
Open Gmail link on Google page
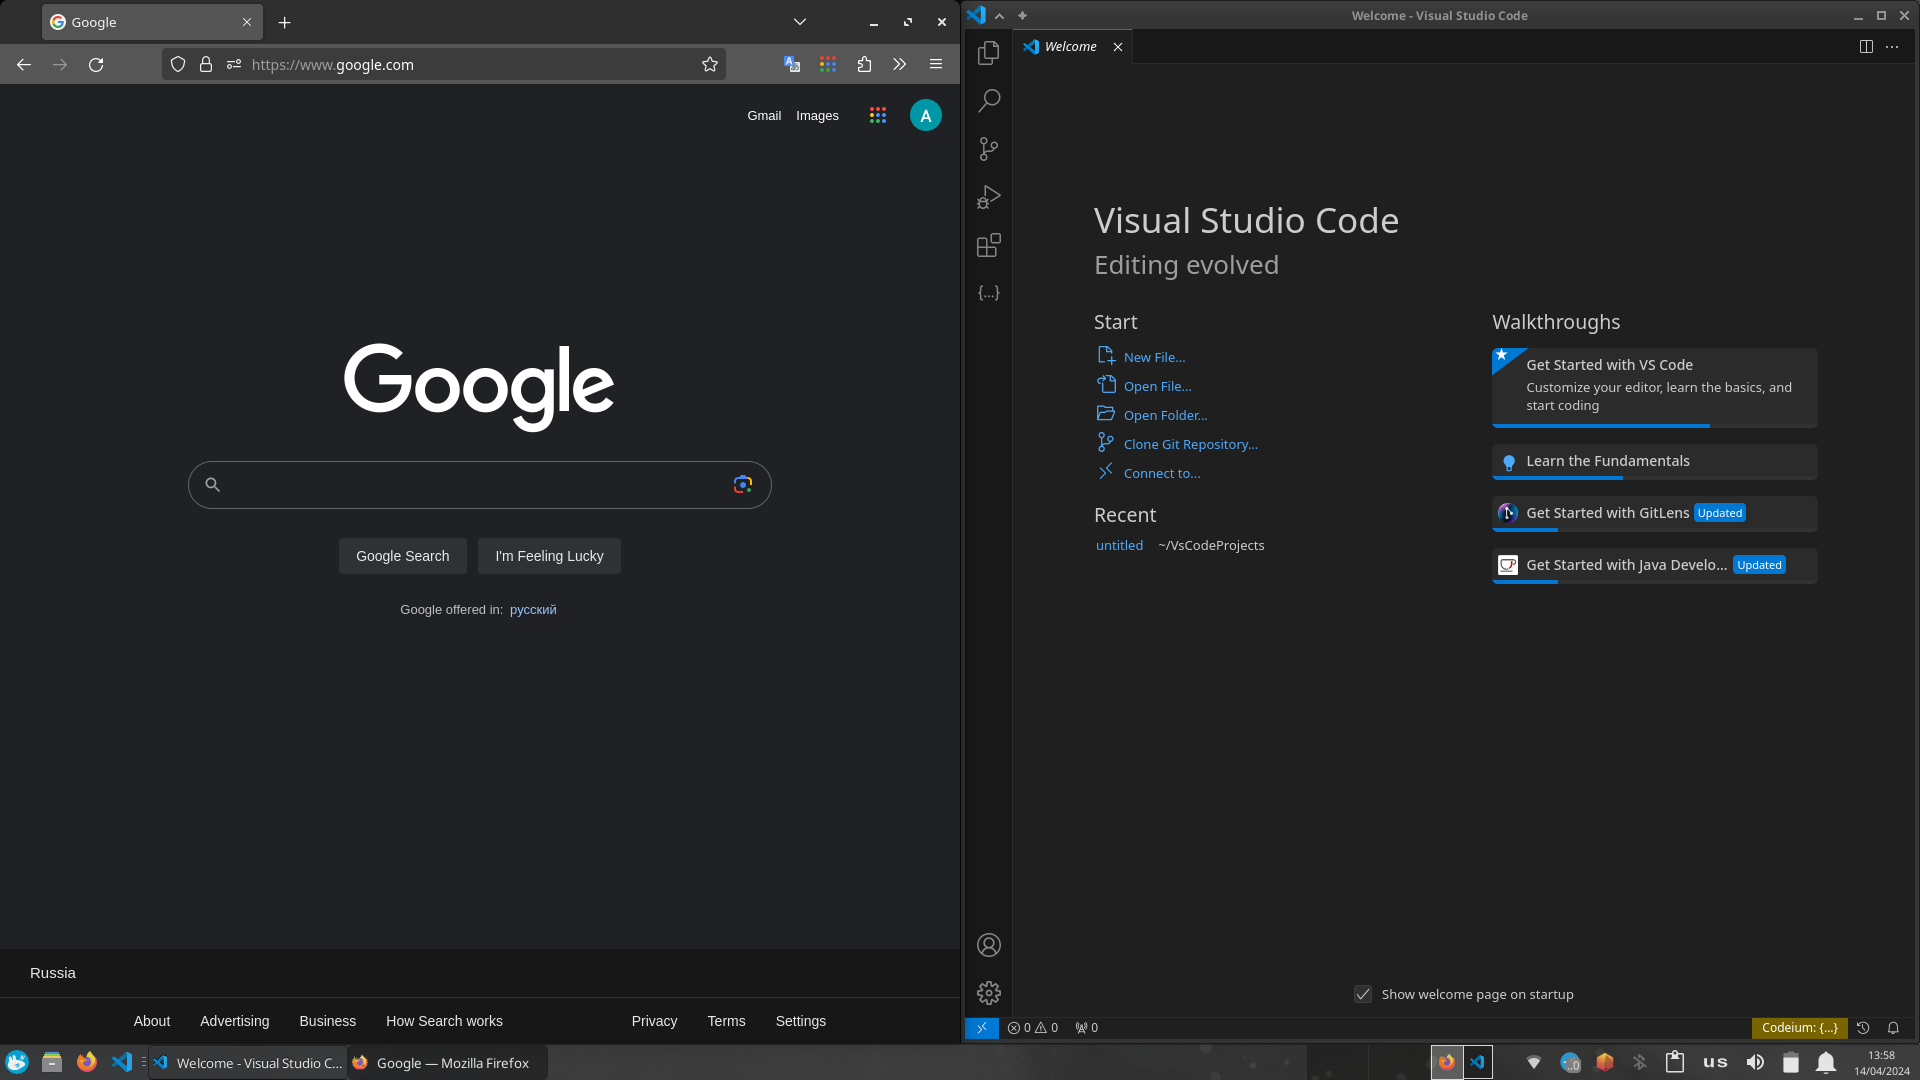coord(764,116)
